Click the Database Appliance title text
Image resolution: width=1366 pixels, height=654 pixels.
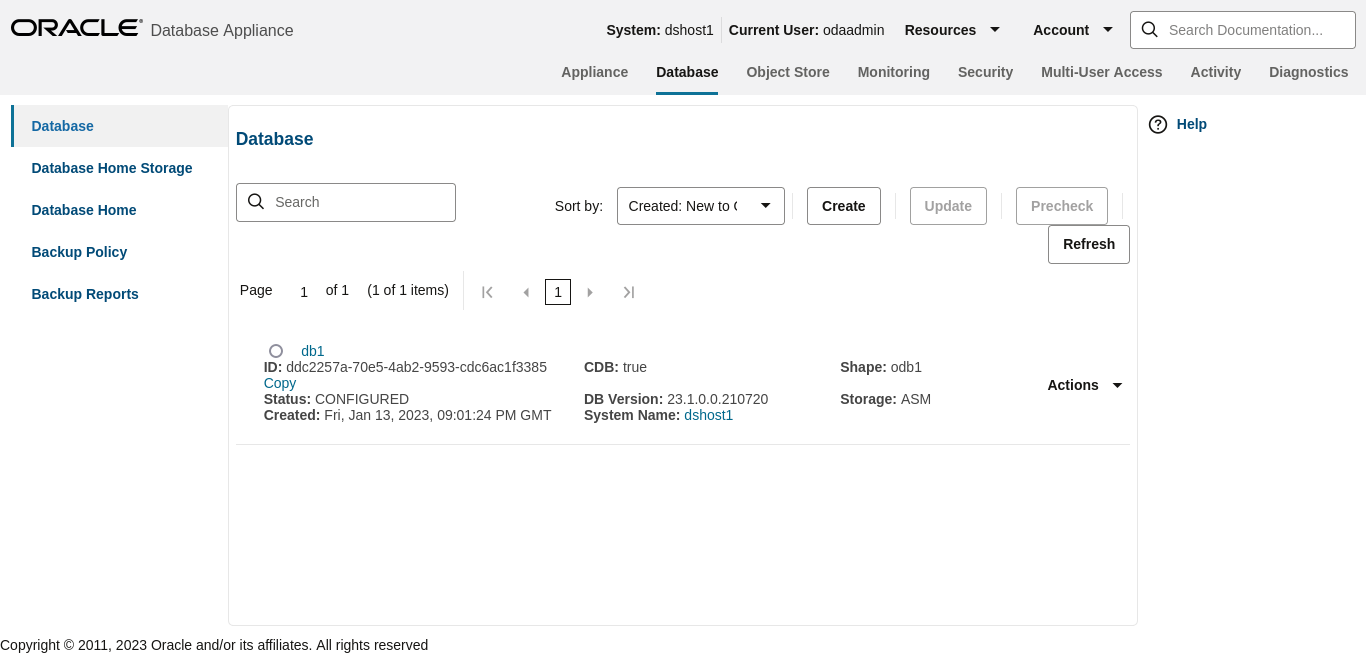[x=222, y=30]
